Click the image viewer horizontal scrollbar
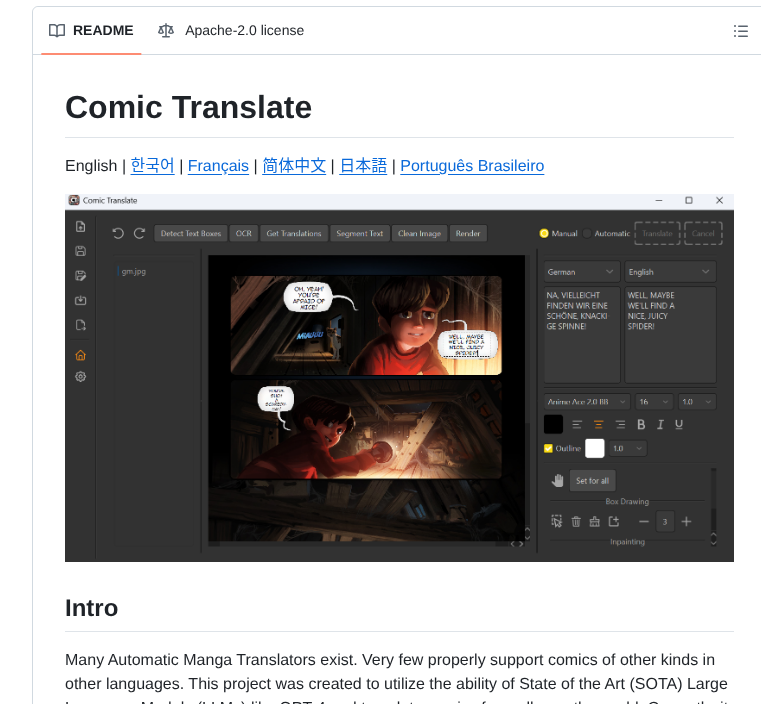Viewport: 761px width, 704px height. 359,544
